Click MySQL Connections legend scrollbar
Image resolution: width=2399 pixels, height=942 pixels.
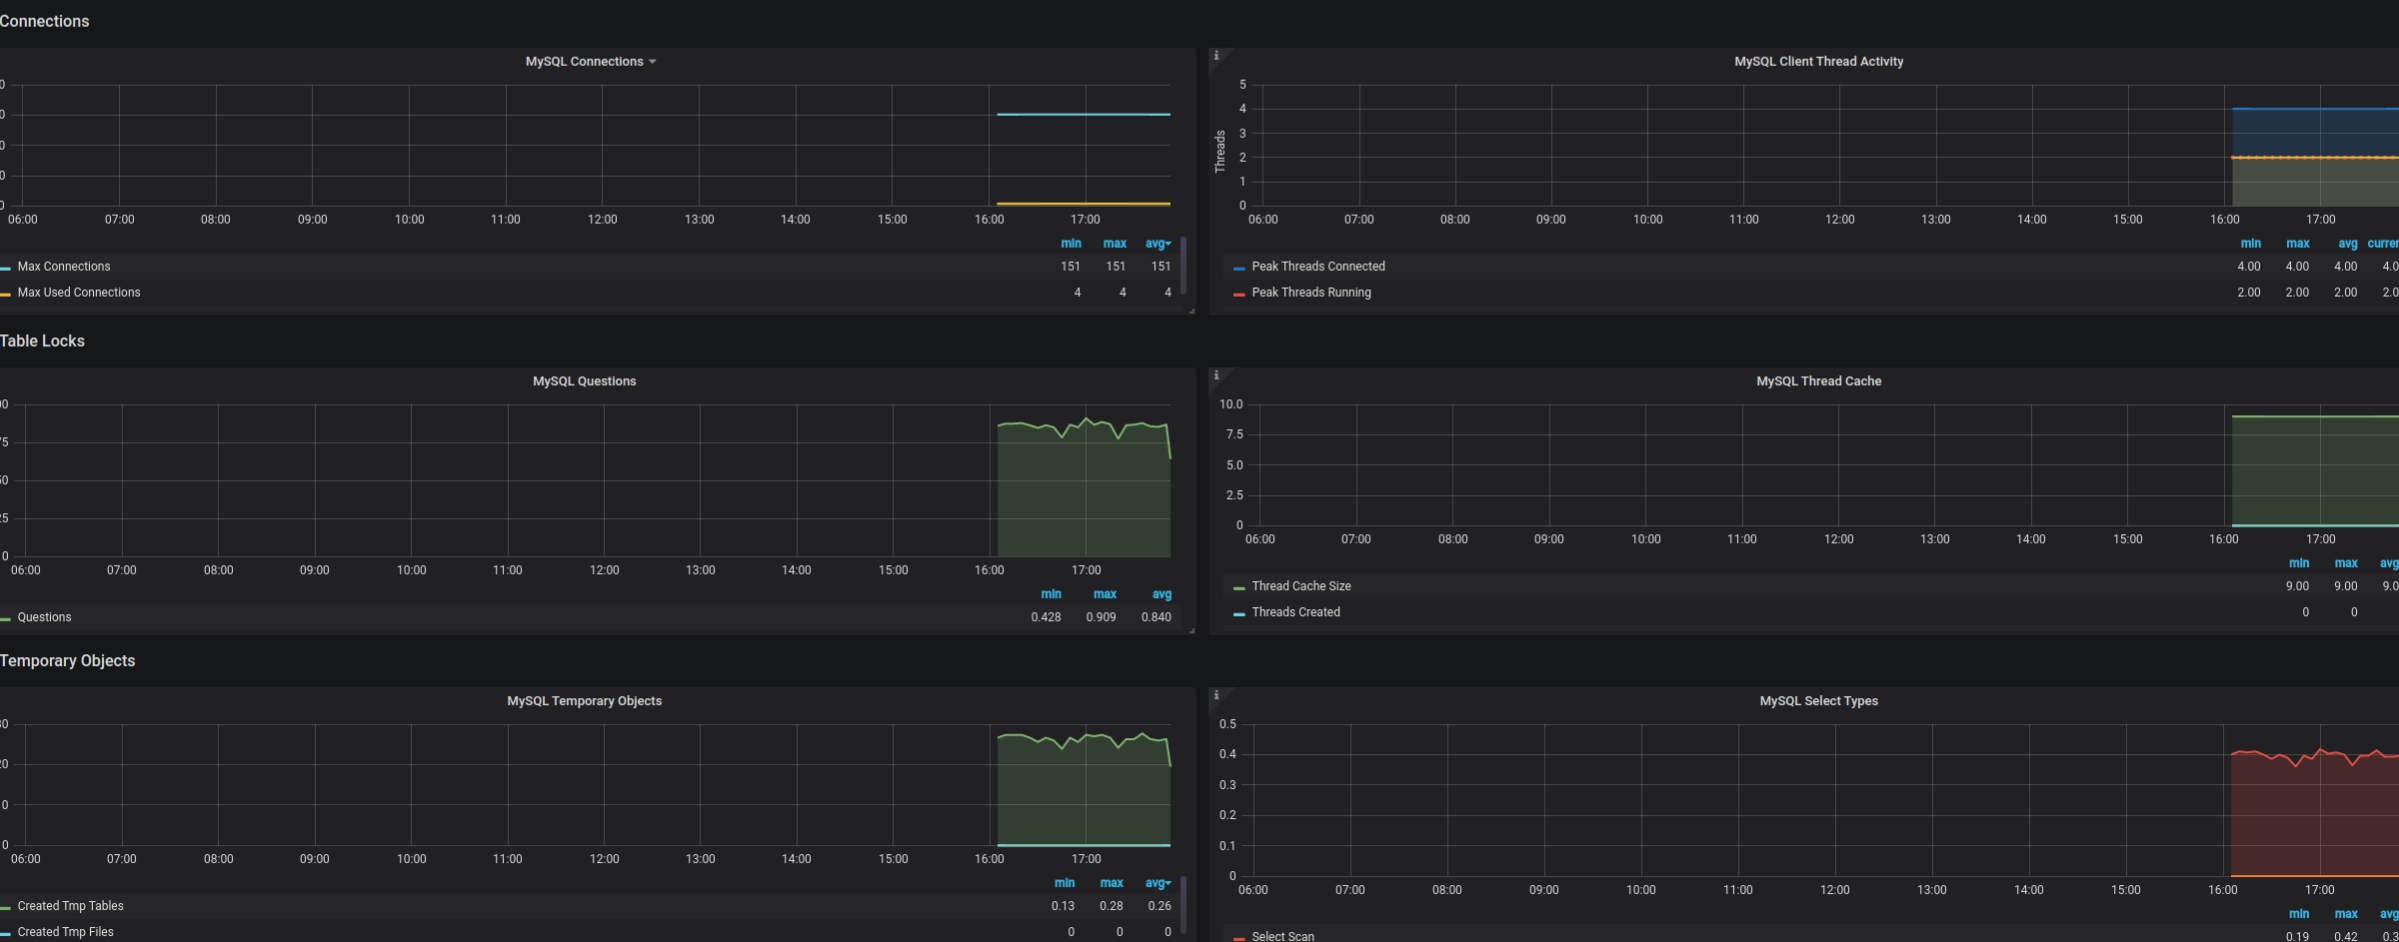click(x=1183, y=265)
